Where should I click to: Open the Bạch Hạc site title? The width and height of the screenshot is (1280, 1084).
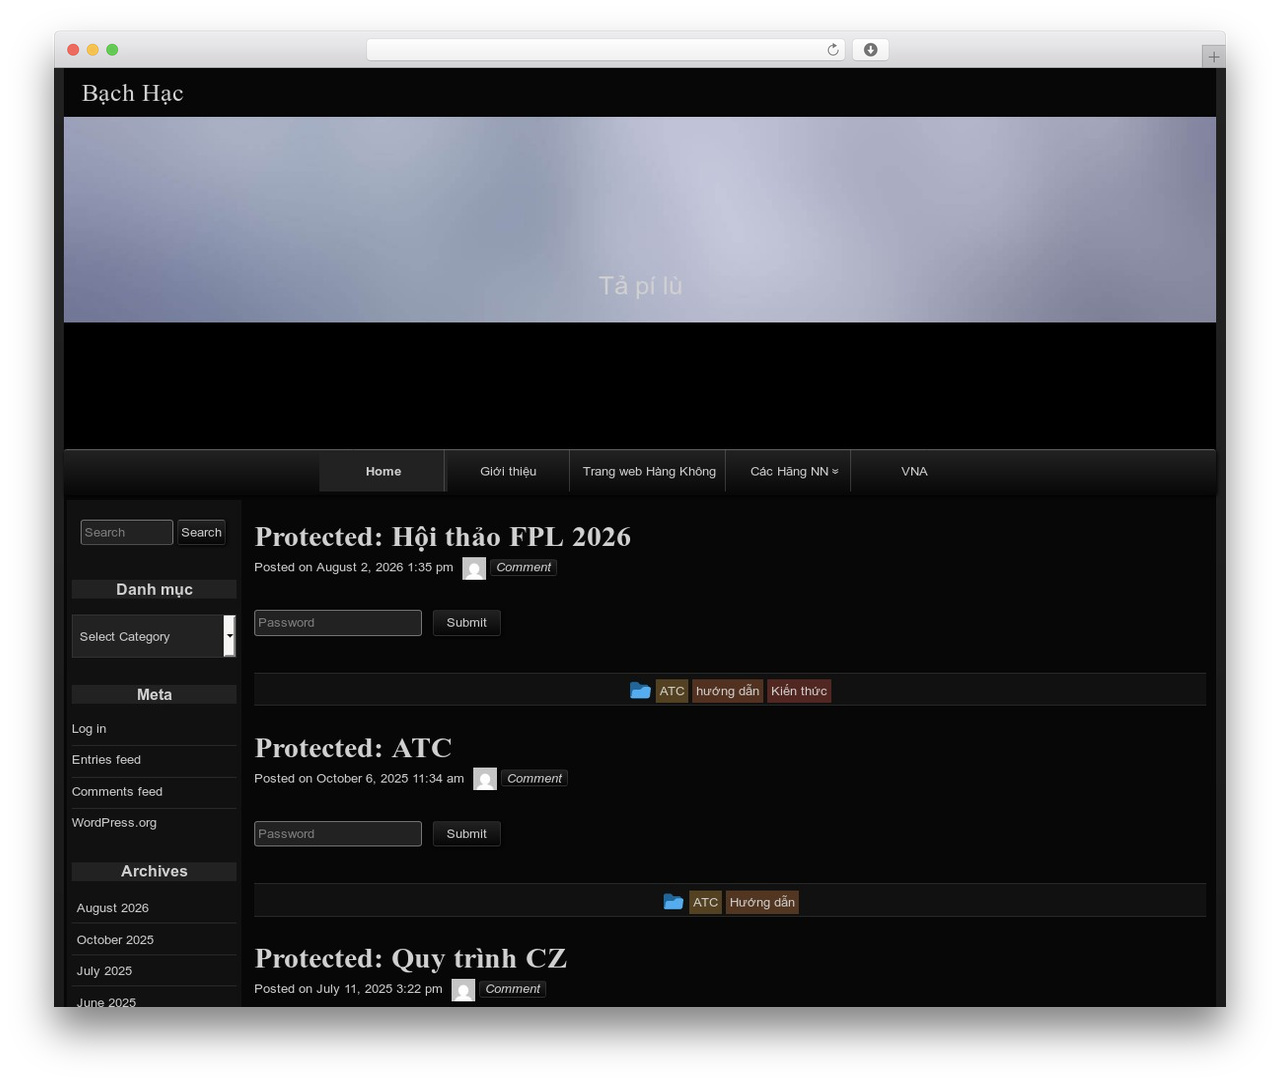pyautogui.click(x=132, y=93)
